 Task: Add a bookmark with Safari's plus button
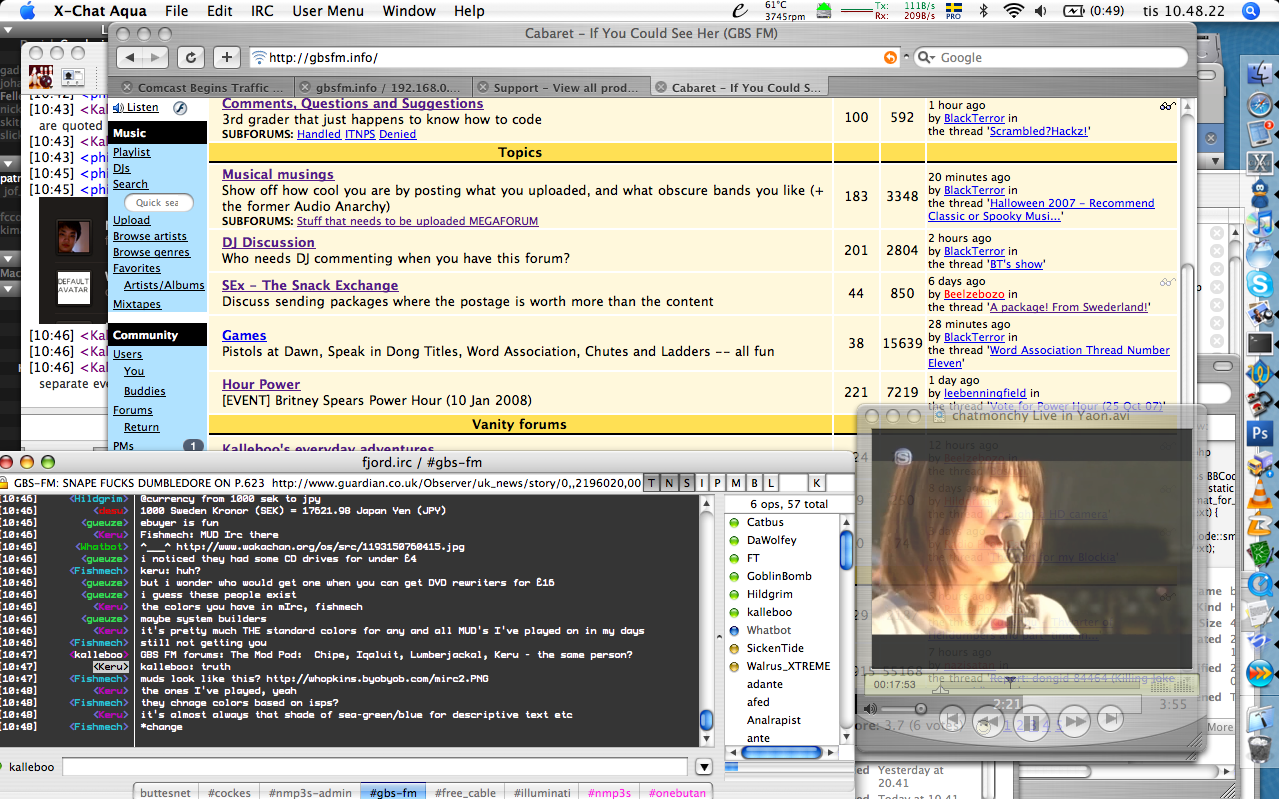tap(227, 57)
